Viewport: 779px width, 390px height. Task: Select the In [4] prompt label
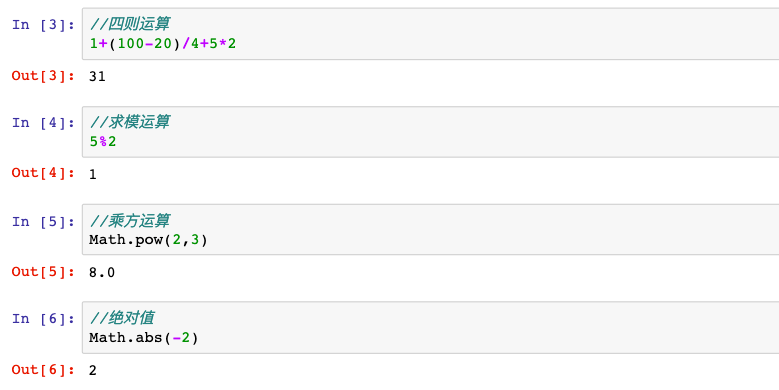click(x=43, y=123)
